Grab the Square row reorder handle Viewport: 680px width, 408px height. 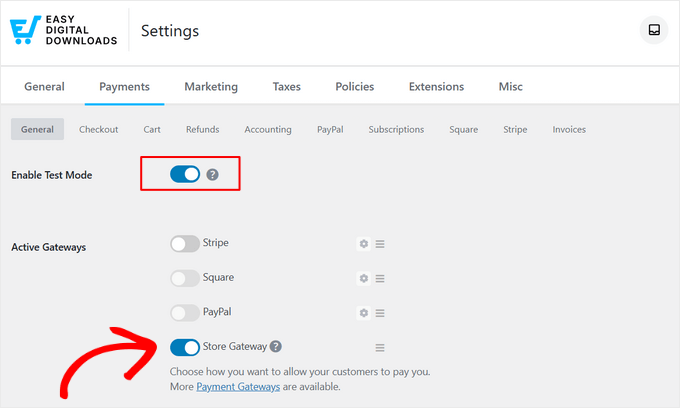[x=380, y=279]
